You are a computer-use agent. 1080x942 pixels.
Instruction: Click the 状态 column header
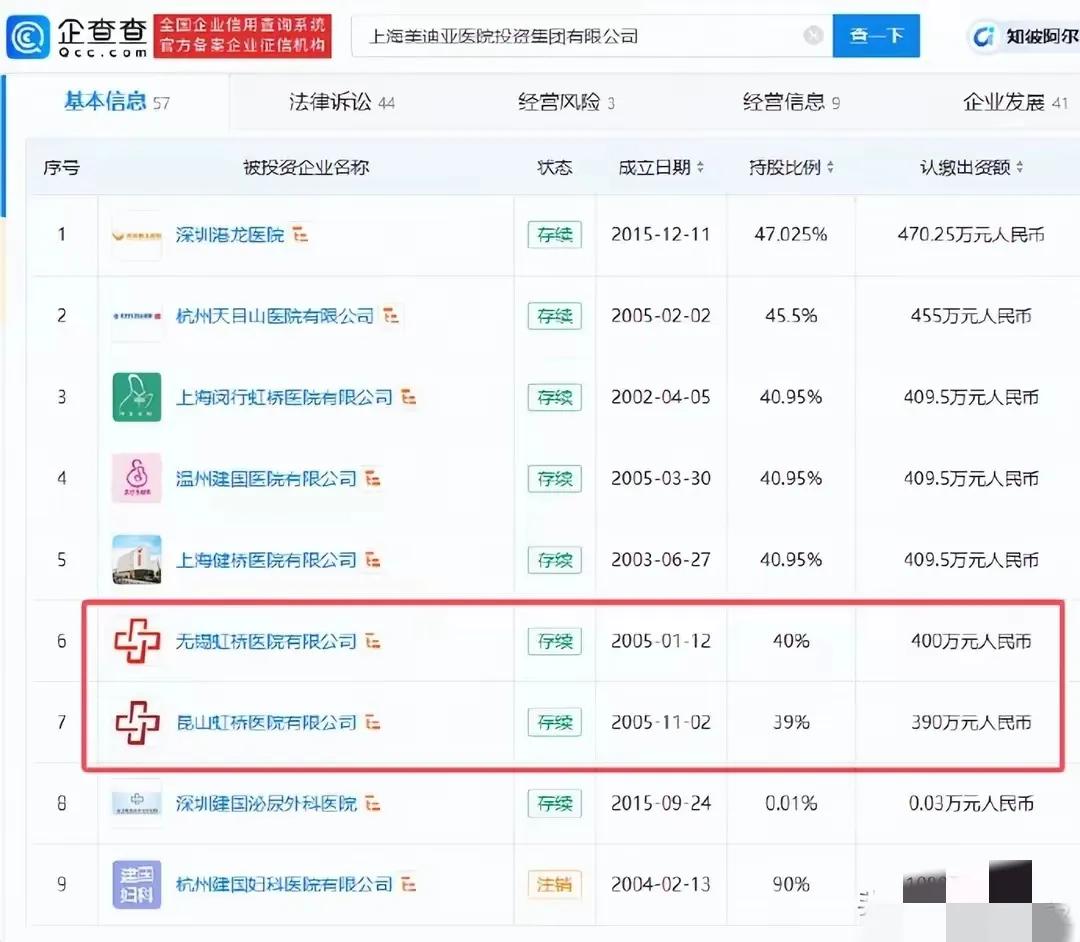(554, 167)
